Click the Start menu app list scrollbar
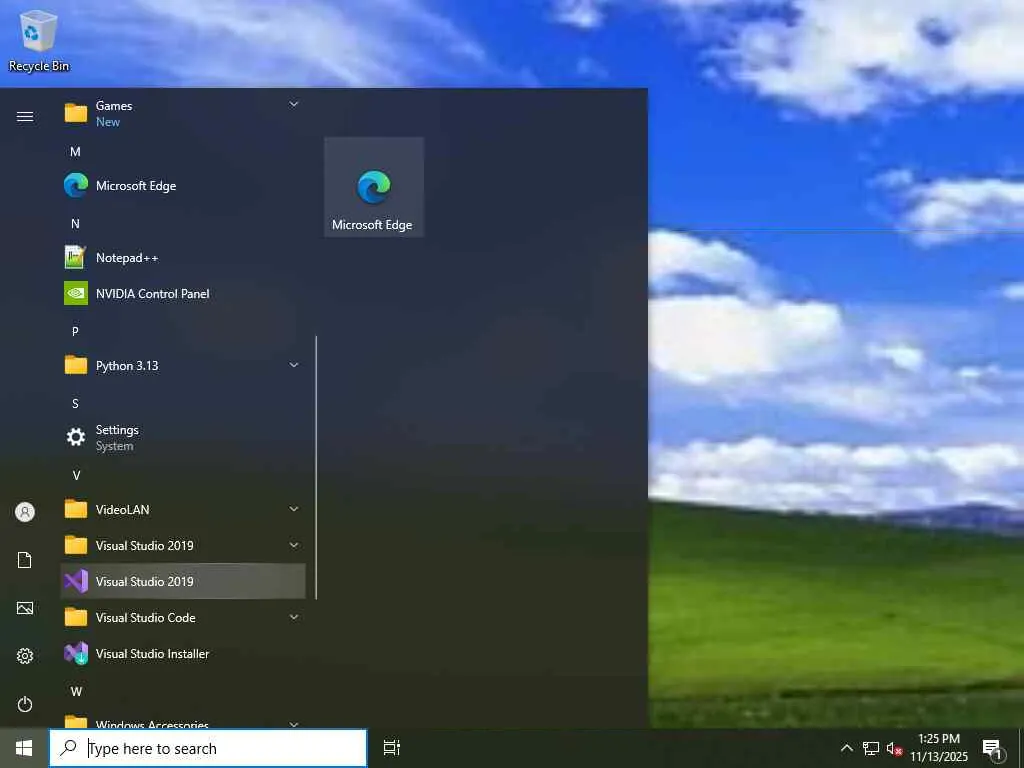Viewport: 1024px width, 768px height. 316,467
